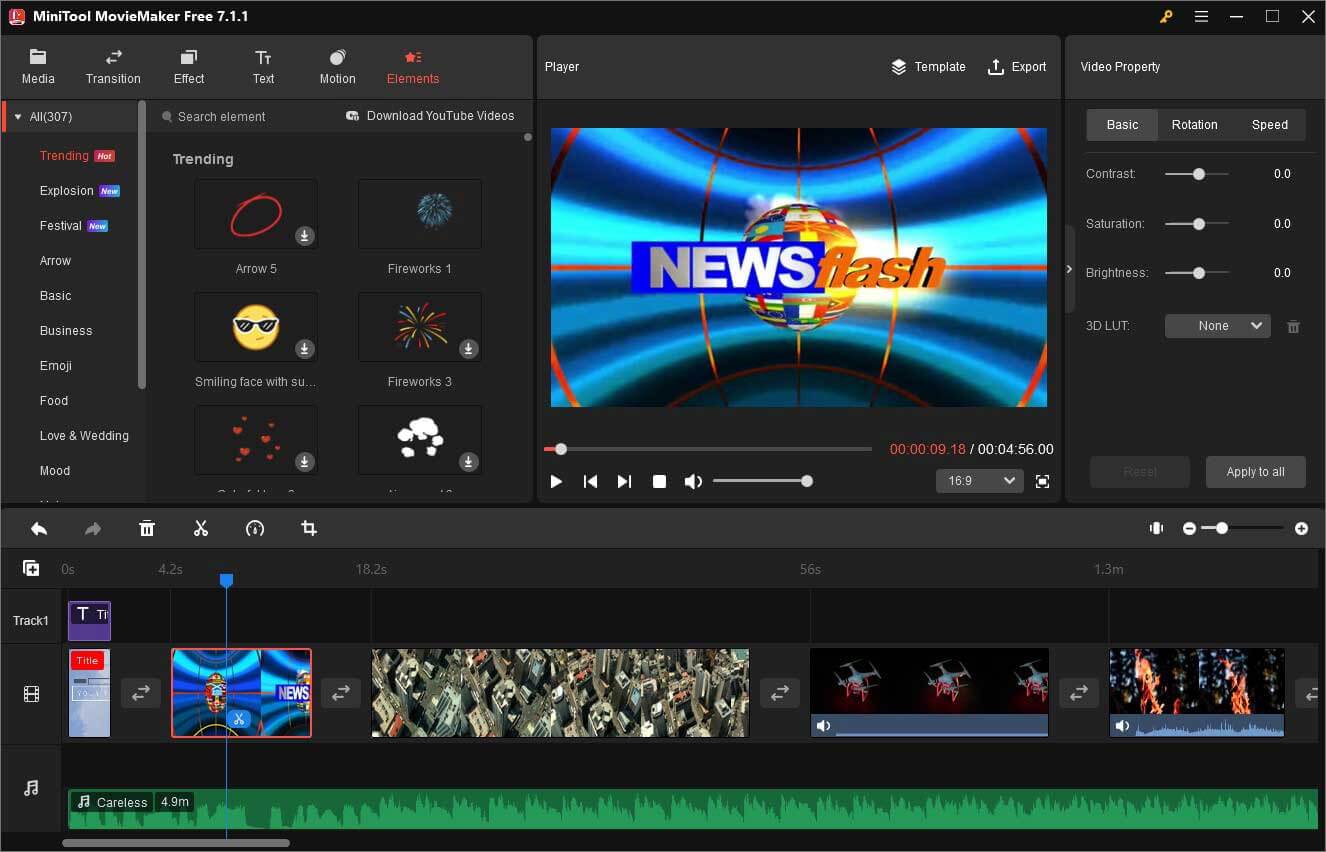Select the city aerial video clip
Image resolution: width=1326 pixels, height=852 pixels.
(x=560, y=693)
